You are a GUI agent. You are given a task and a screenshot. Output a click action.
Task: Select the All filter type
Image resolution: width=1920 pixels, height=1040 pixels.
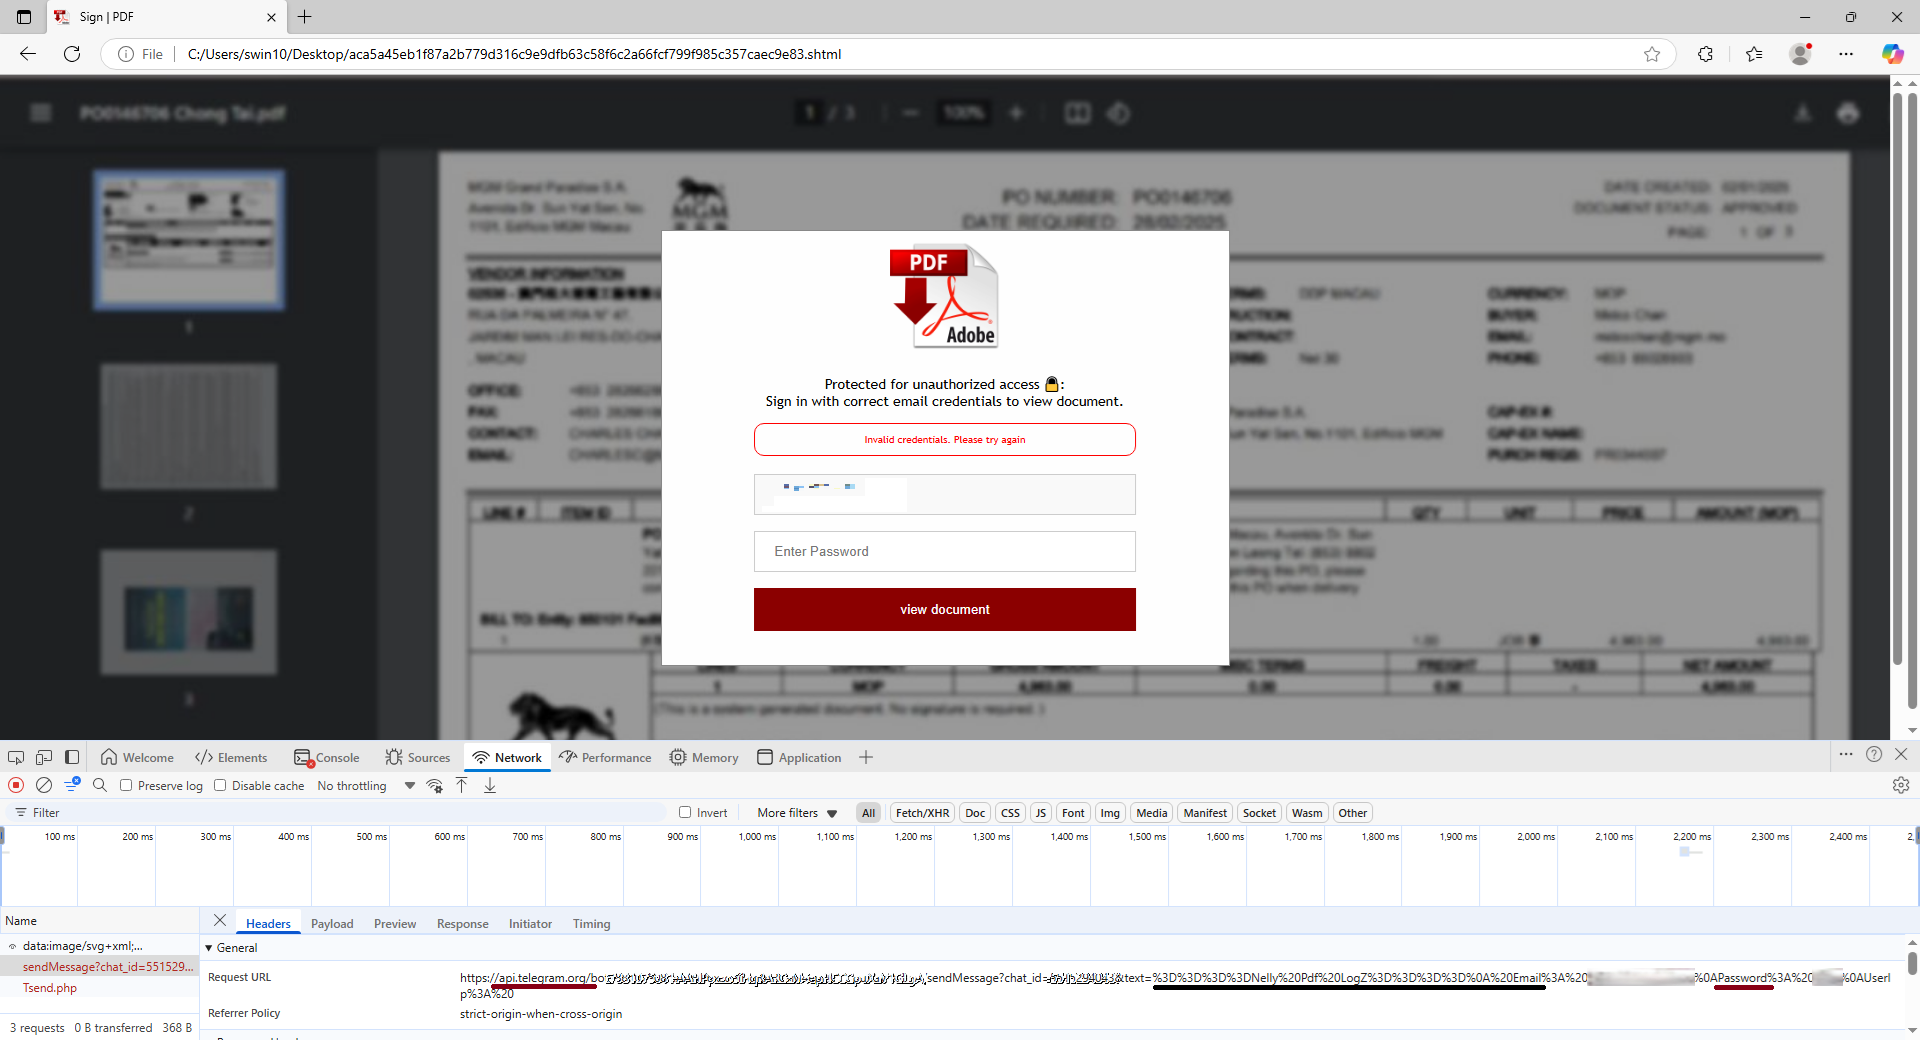pos(869,813)
